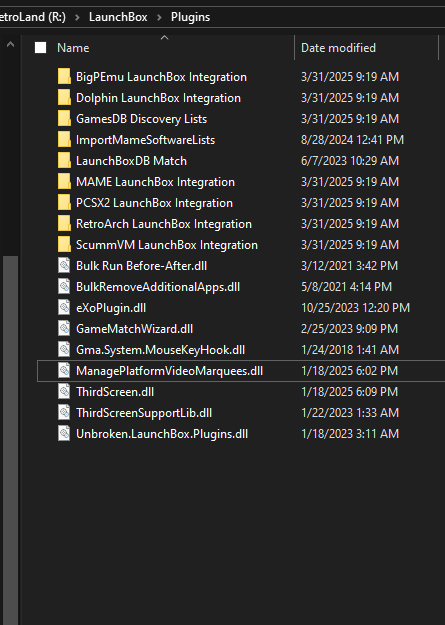Click the ScummVM LaunchBox Integration folder icon

tap(64, 244)
